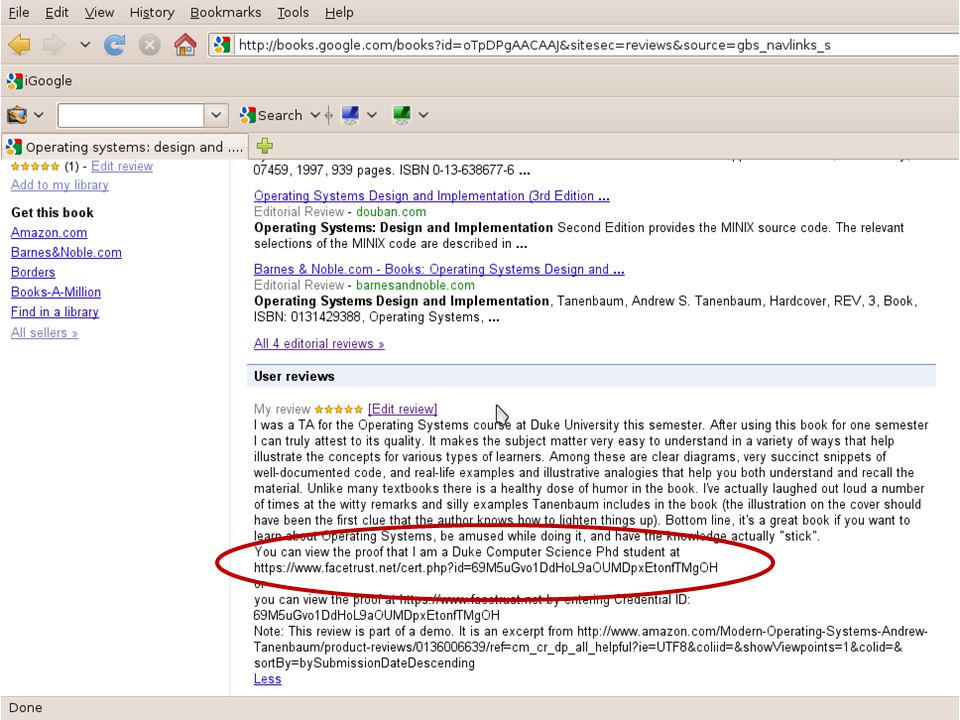
Task: Open a new tab with the green plus
Action: pyautogui.click(x=264, y=146)
